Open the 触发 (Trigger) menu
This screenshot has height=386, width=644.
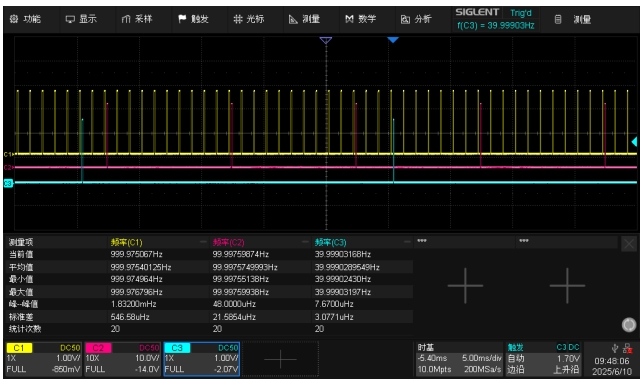tap(193, 19)
